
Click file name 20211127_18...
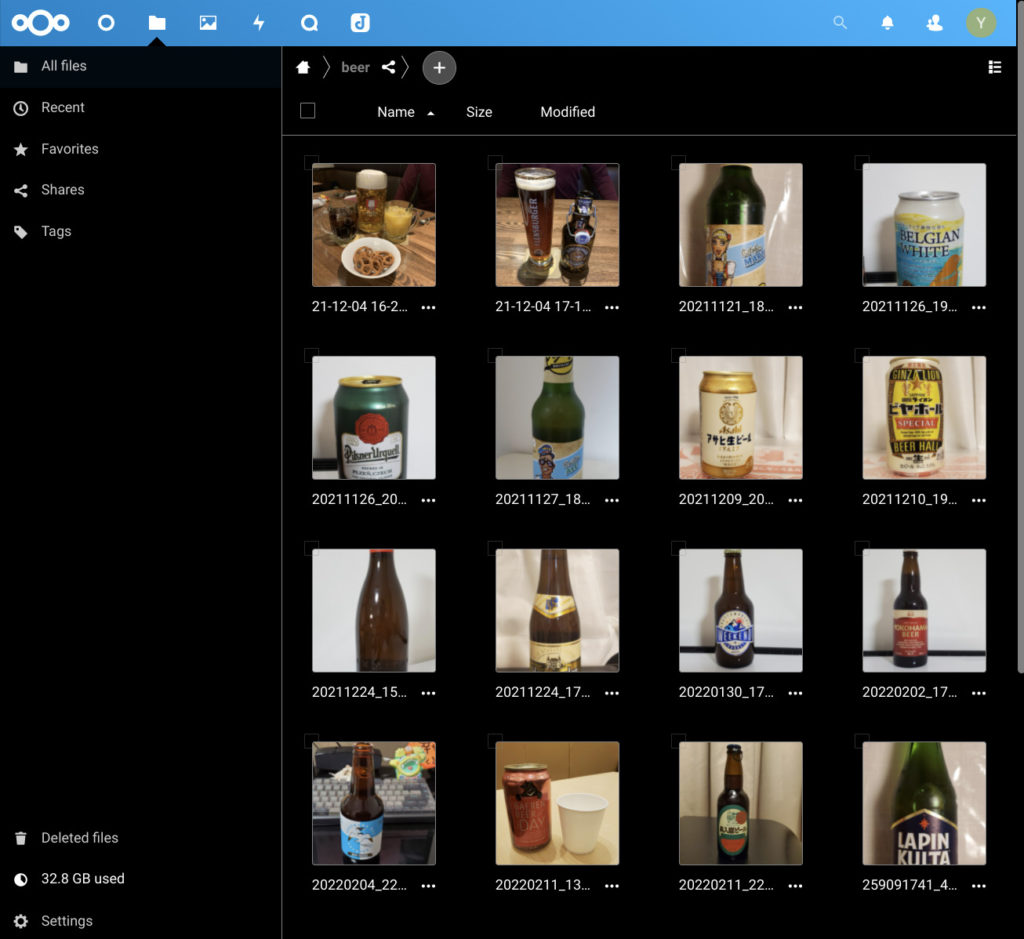click(543, 500)
